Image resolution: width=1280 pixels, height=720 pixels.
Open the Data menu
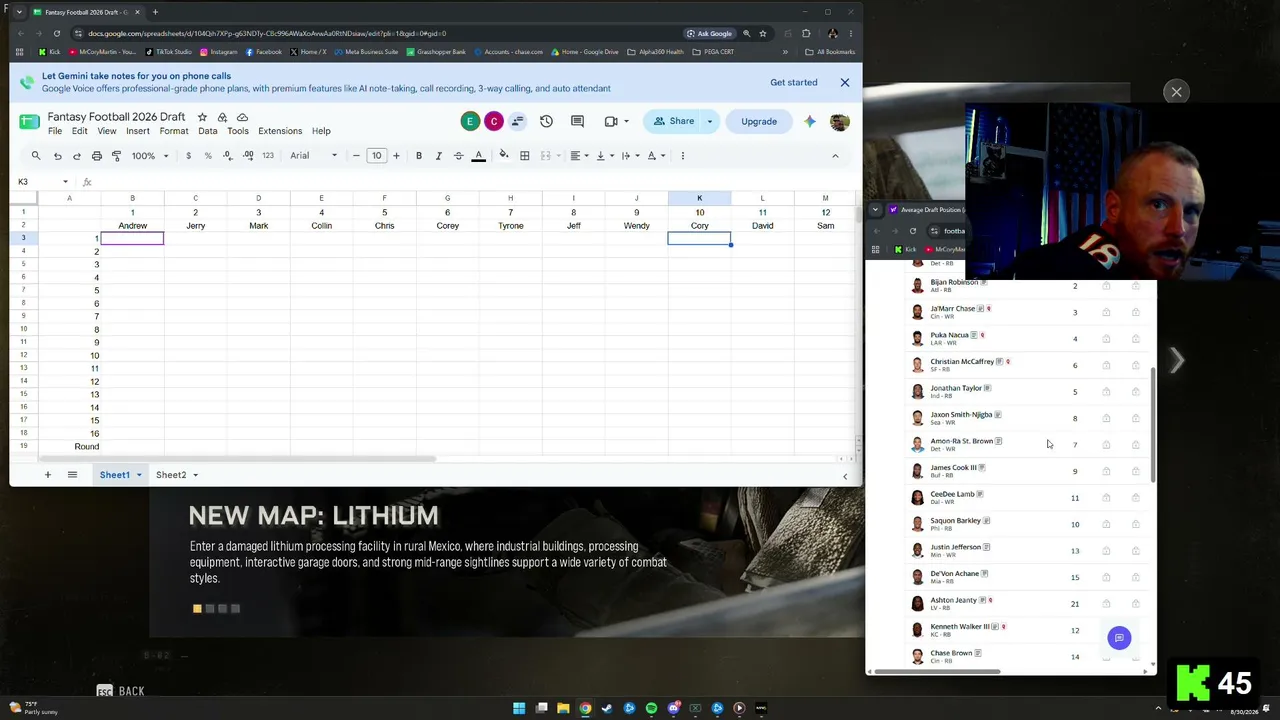(207, 131)
